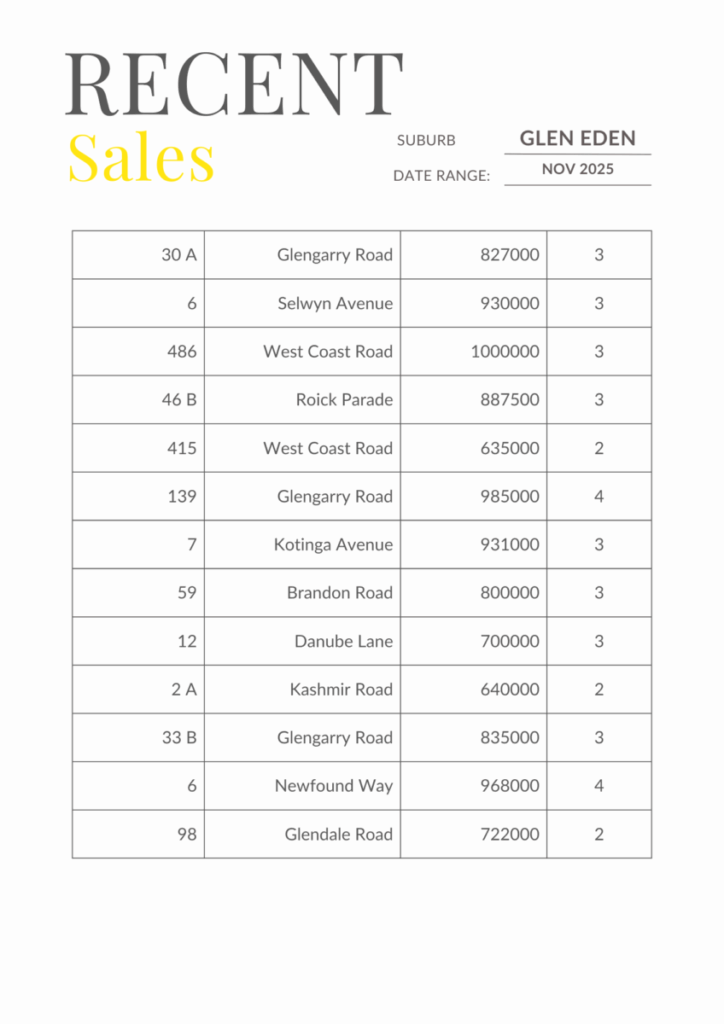Click the Brandon Road cell
The width and height of the screenshot is (724, 1024).
(339, 593)
